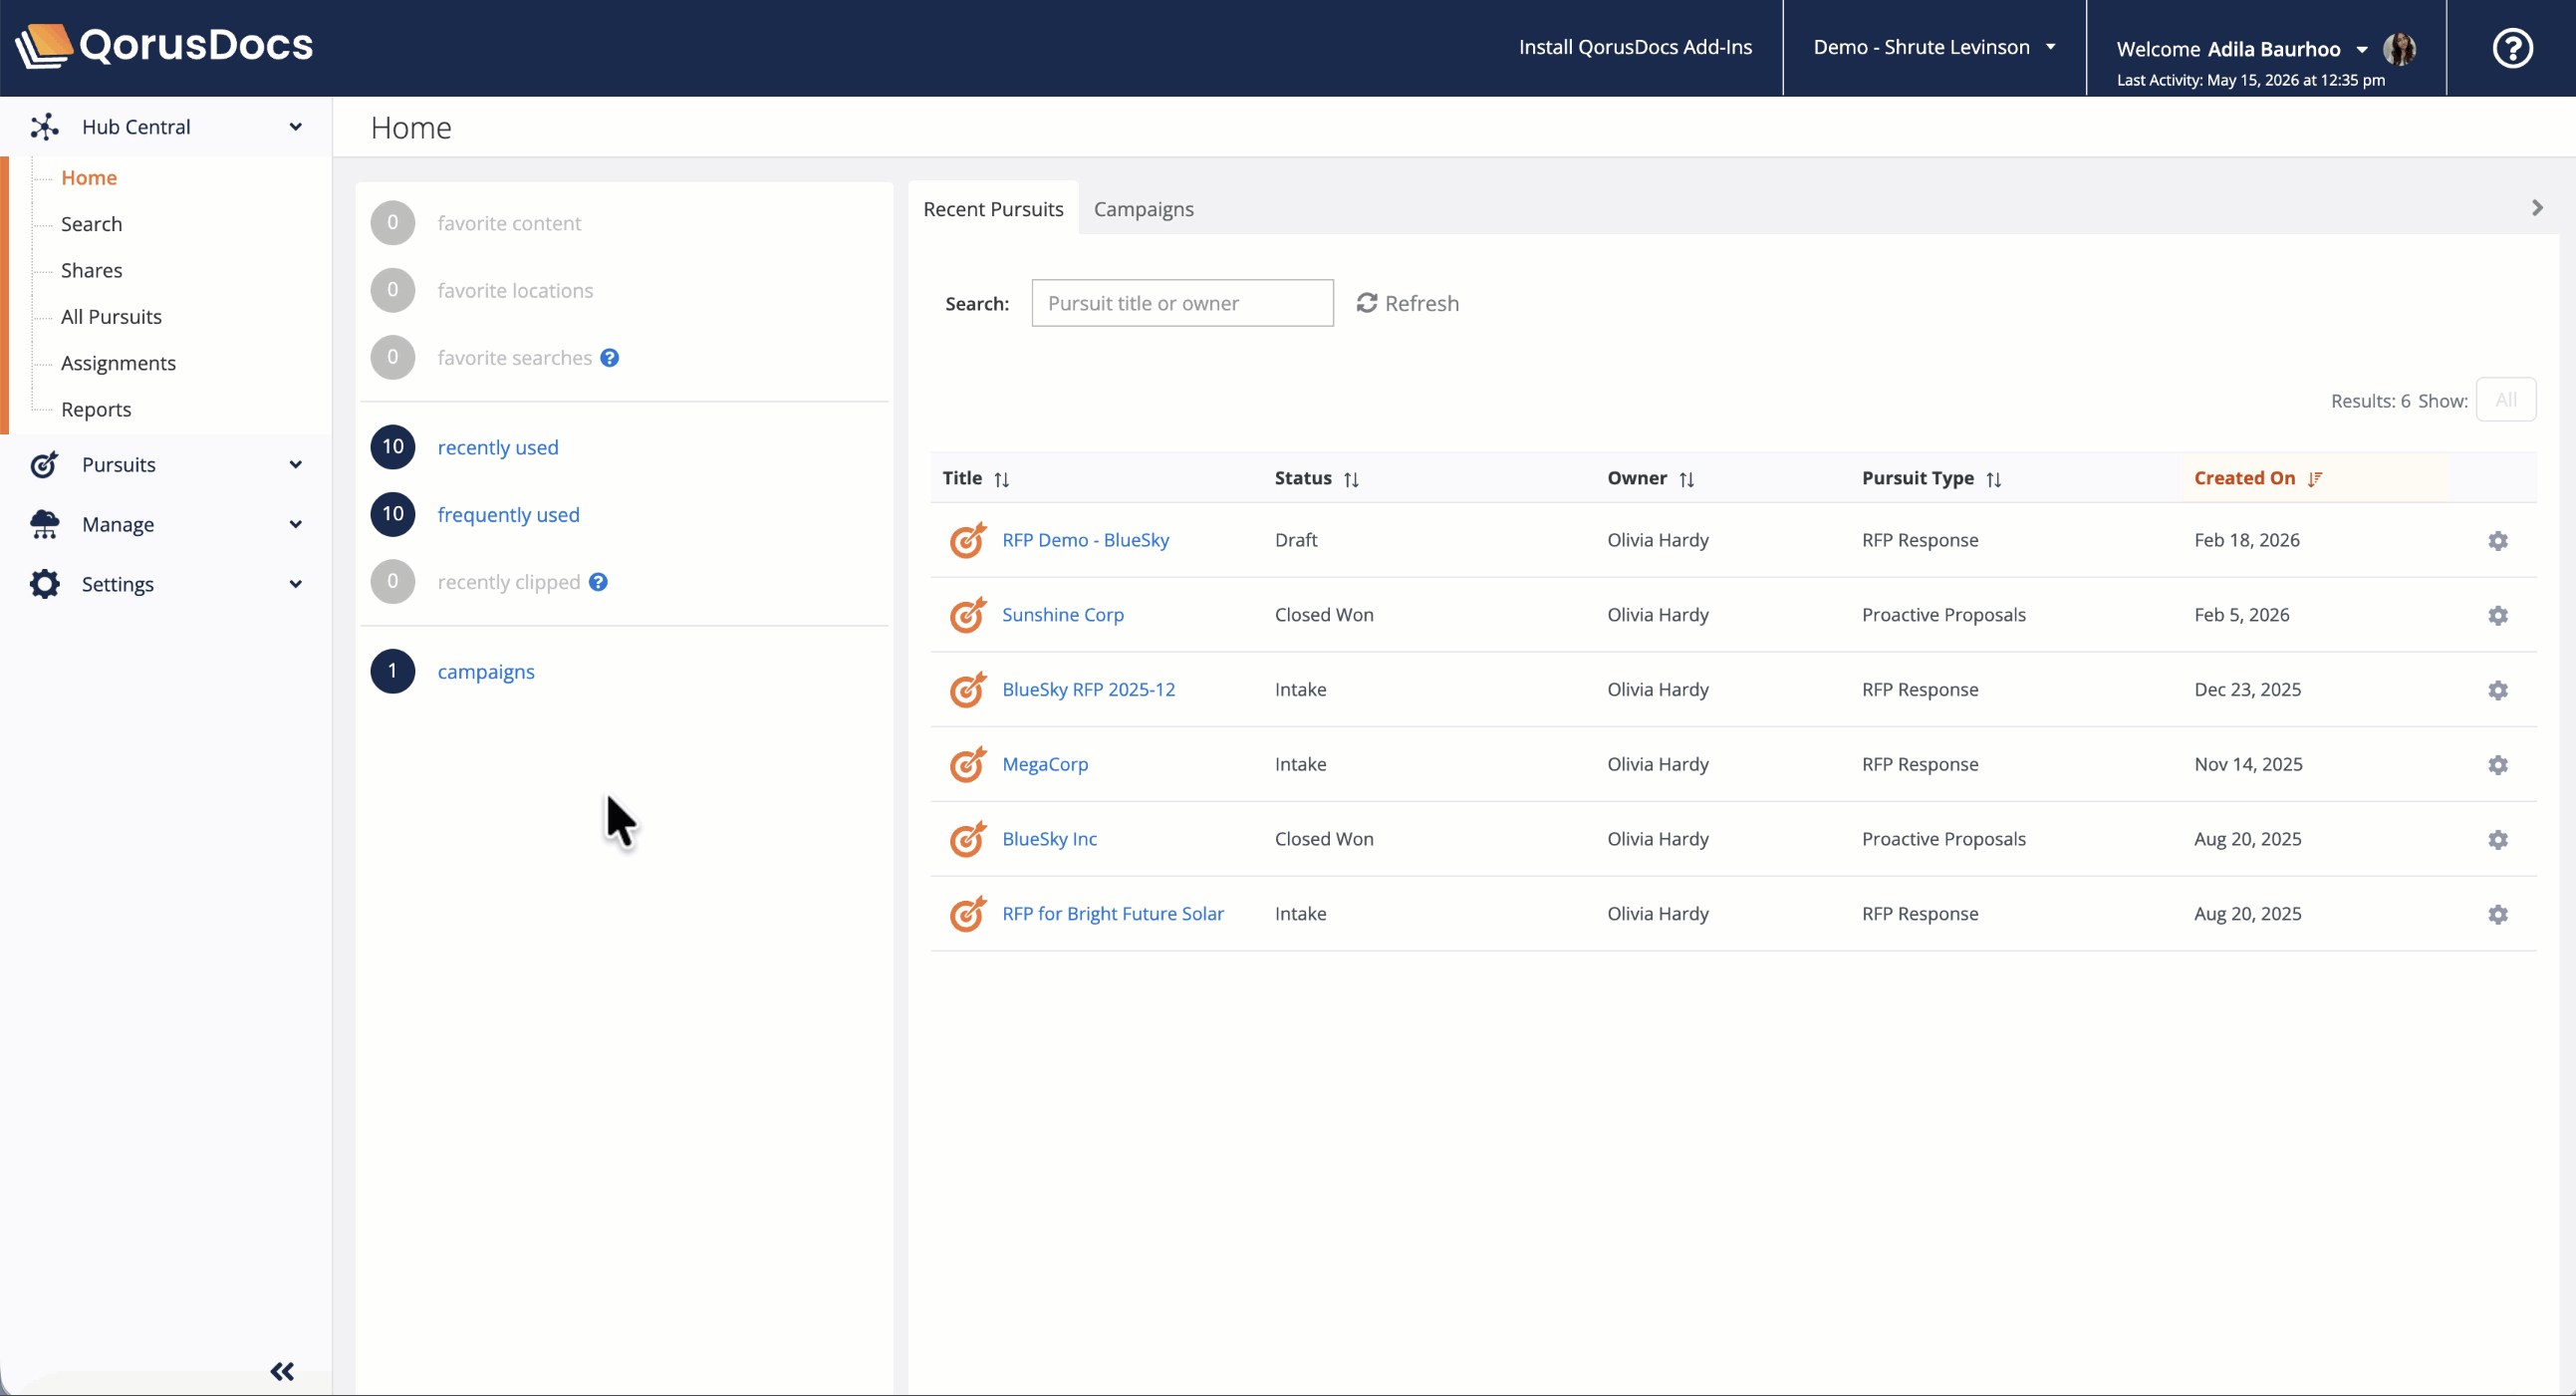2576x1396 pixels.
Task: Open the recently used link
Action: [498, 447]
